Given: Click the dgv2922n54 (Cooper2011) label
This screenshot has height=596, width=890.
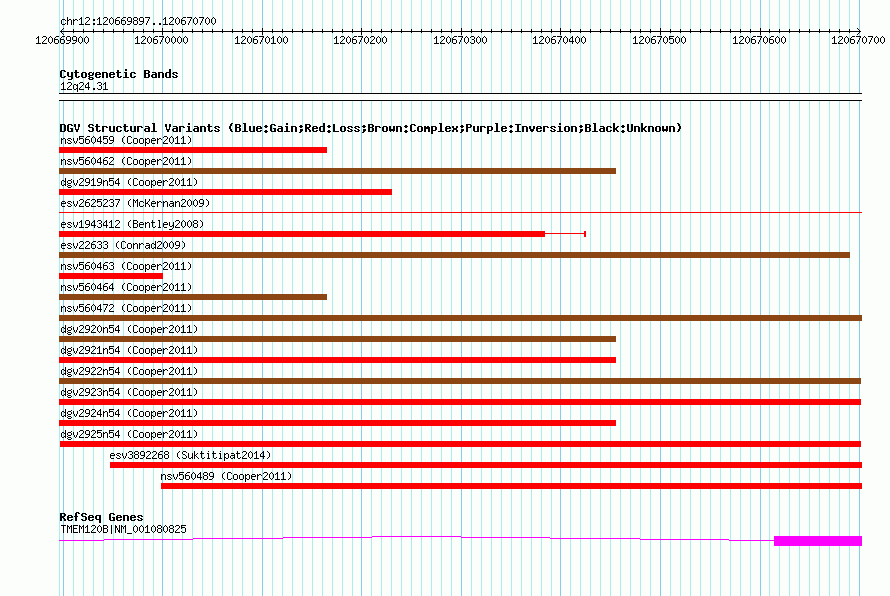Looking at the screenshot, I should pos(129,371).
